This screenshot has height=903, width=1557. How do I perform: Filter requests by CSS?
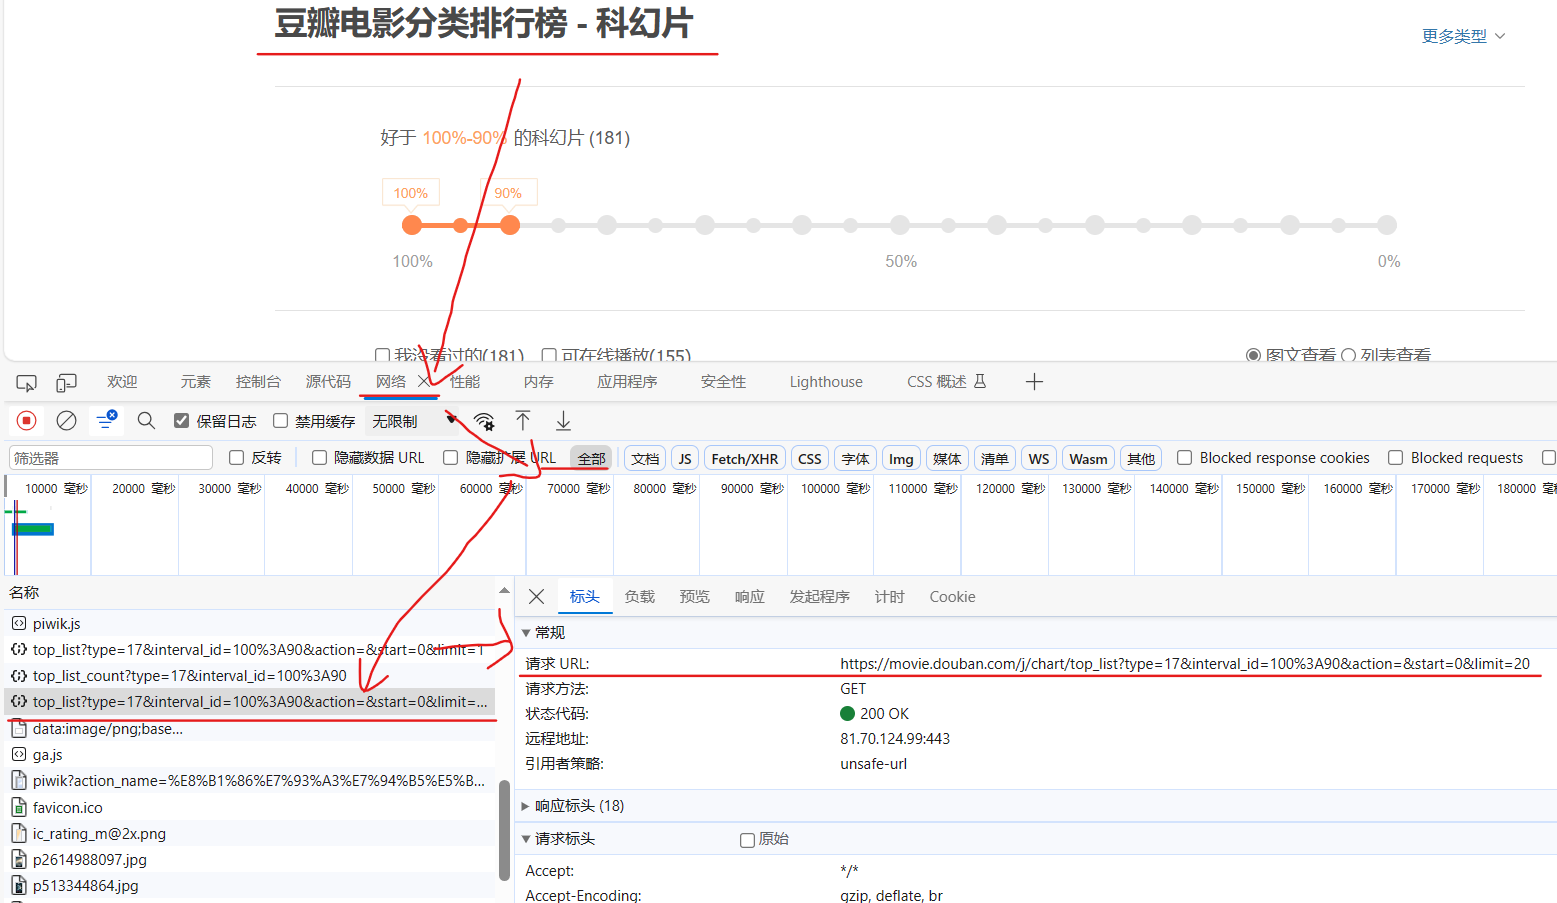click(810, 459)
